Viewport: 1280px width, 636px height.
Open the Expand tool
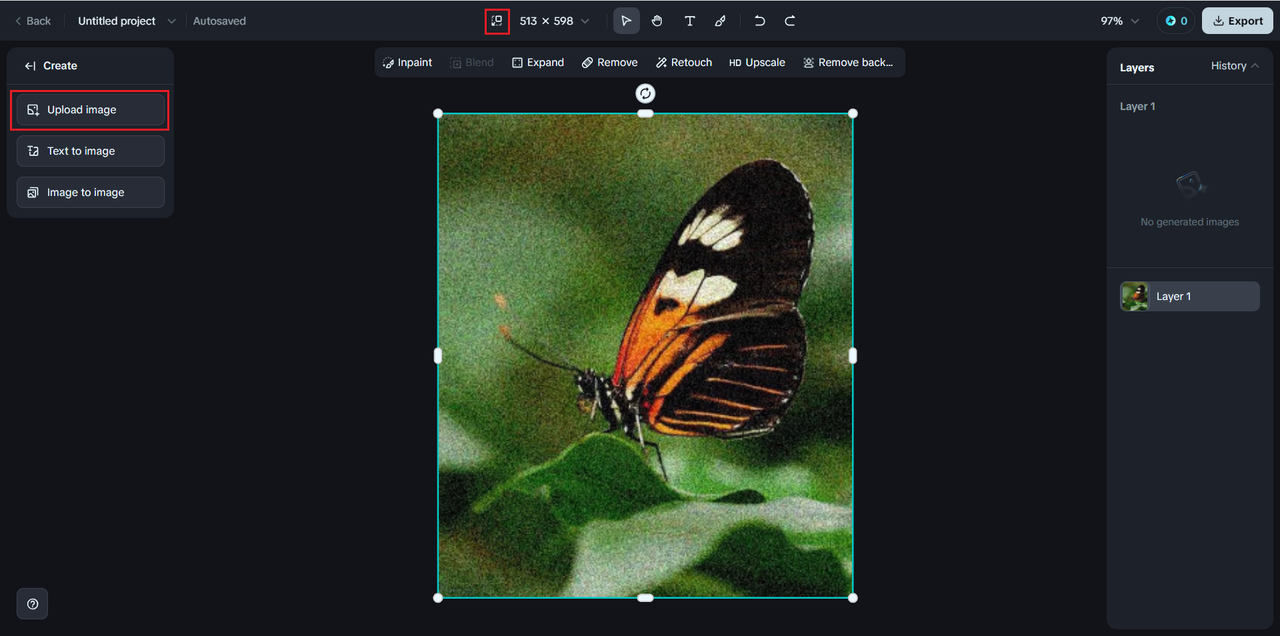[538, 62]
